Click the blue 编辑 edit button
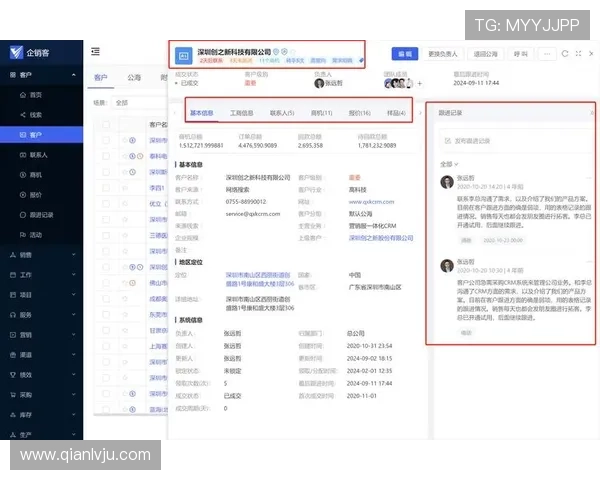This screenshot has height=480, width=600. tap(405, 53)
